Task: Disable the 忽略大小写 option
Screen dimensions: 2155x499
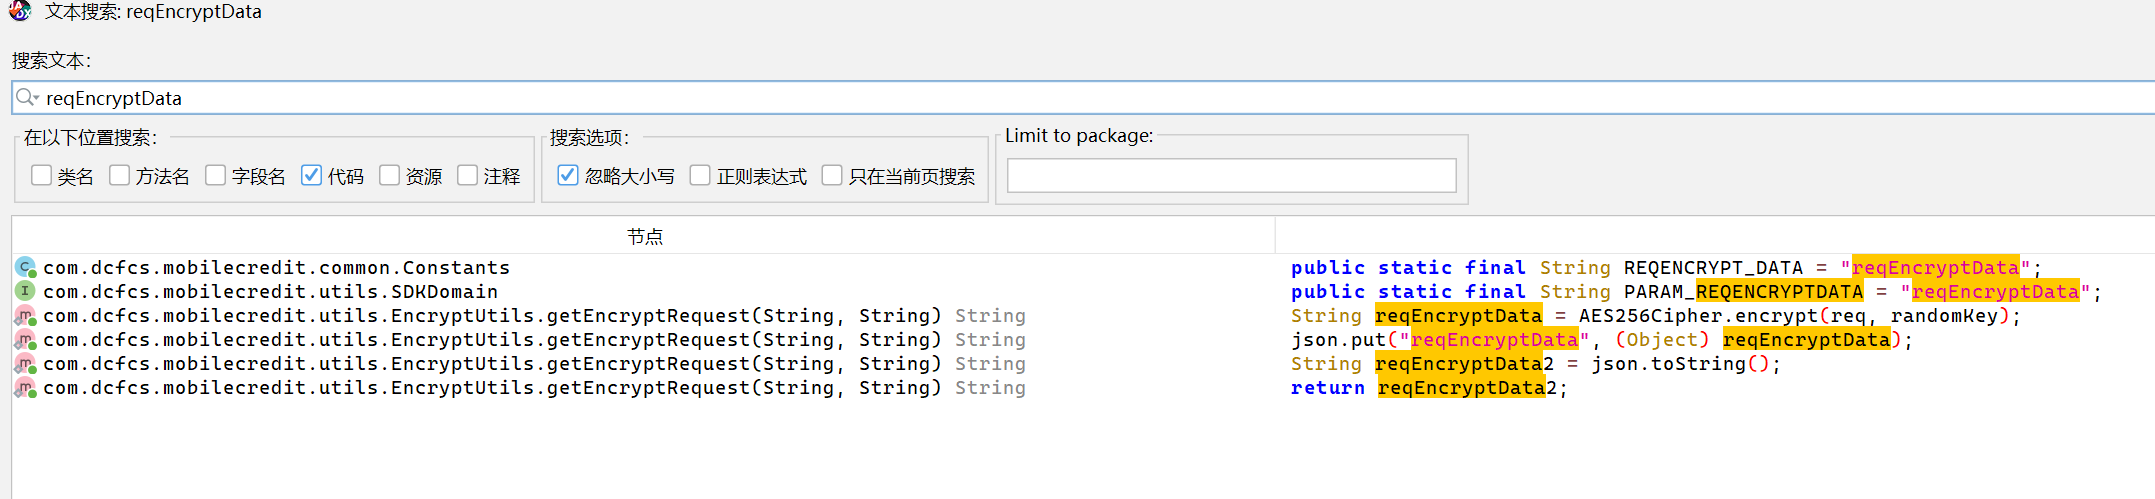Action: point(567,176)
